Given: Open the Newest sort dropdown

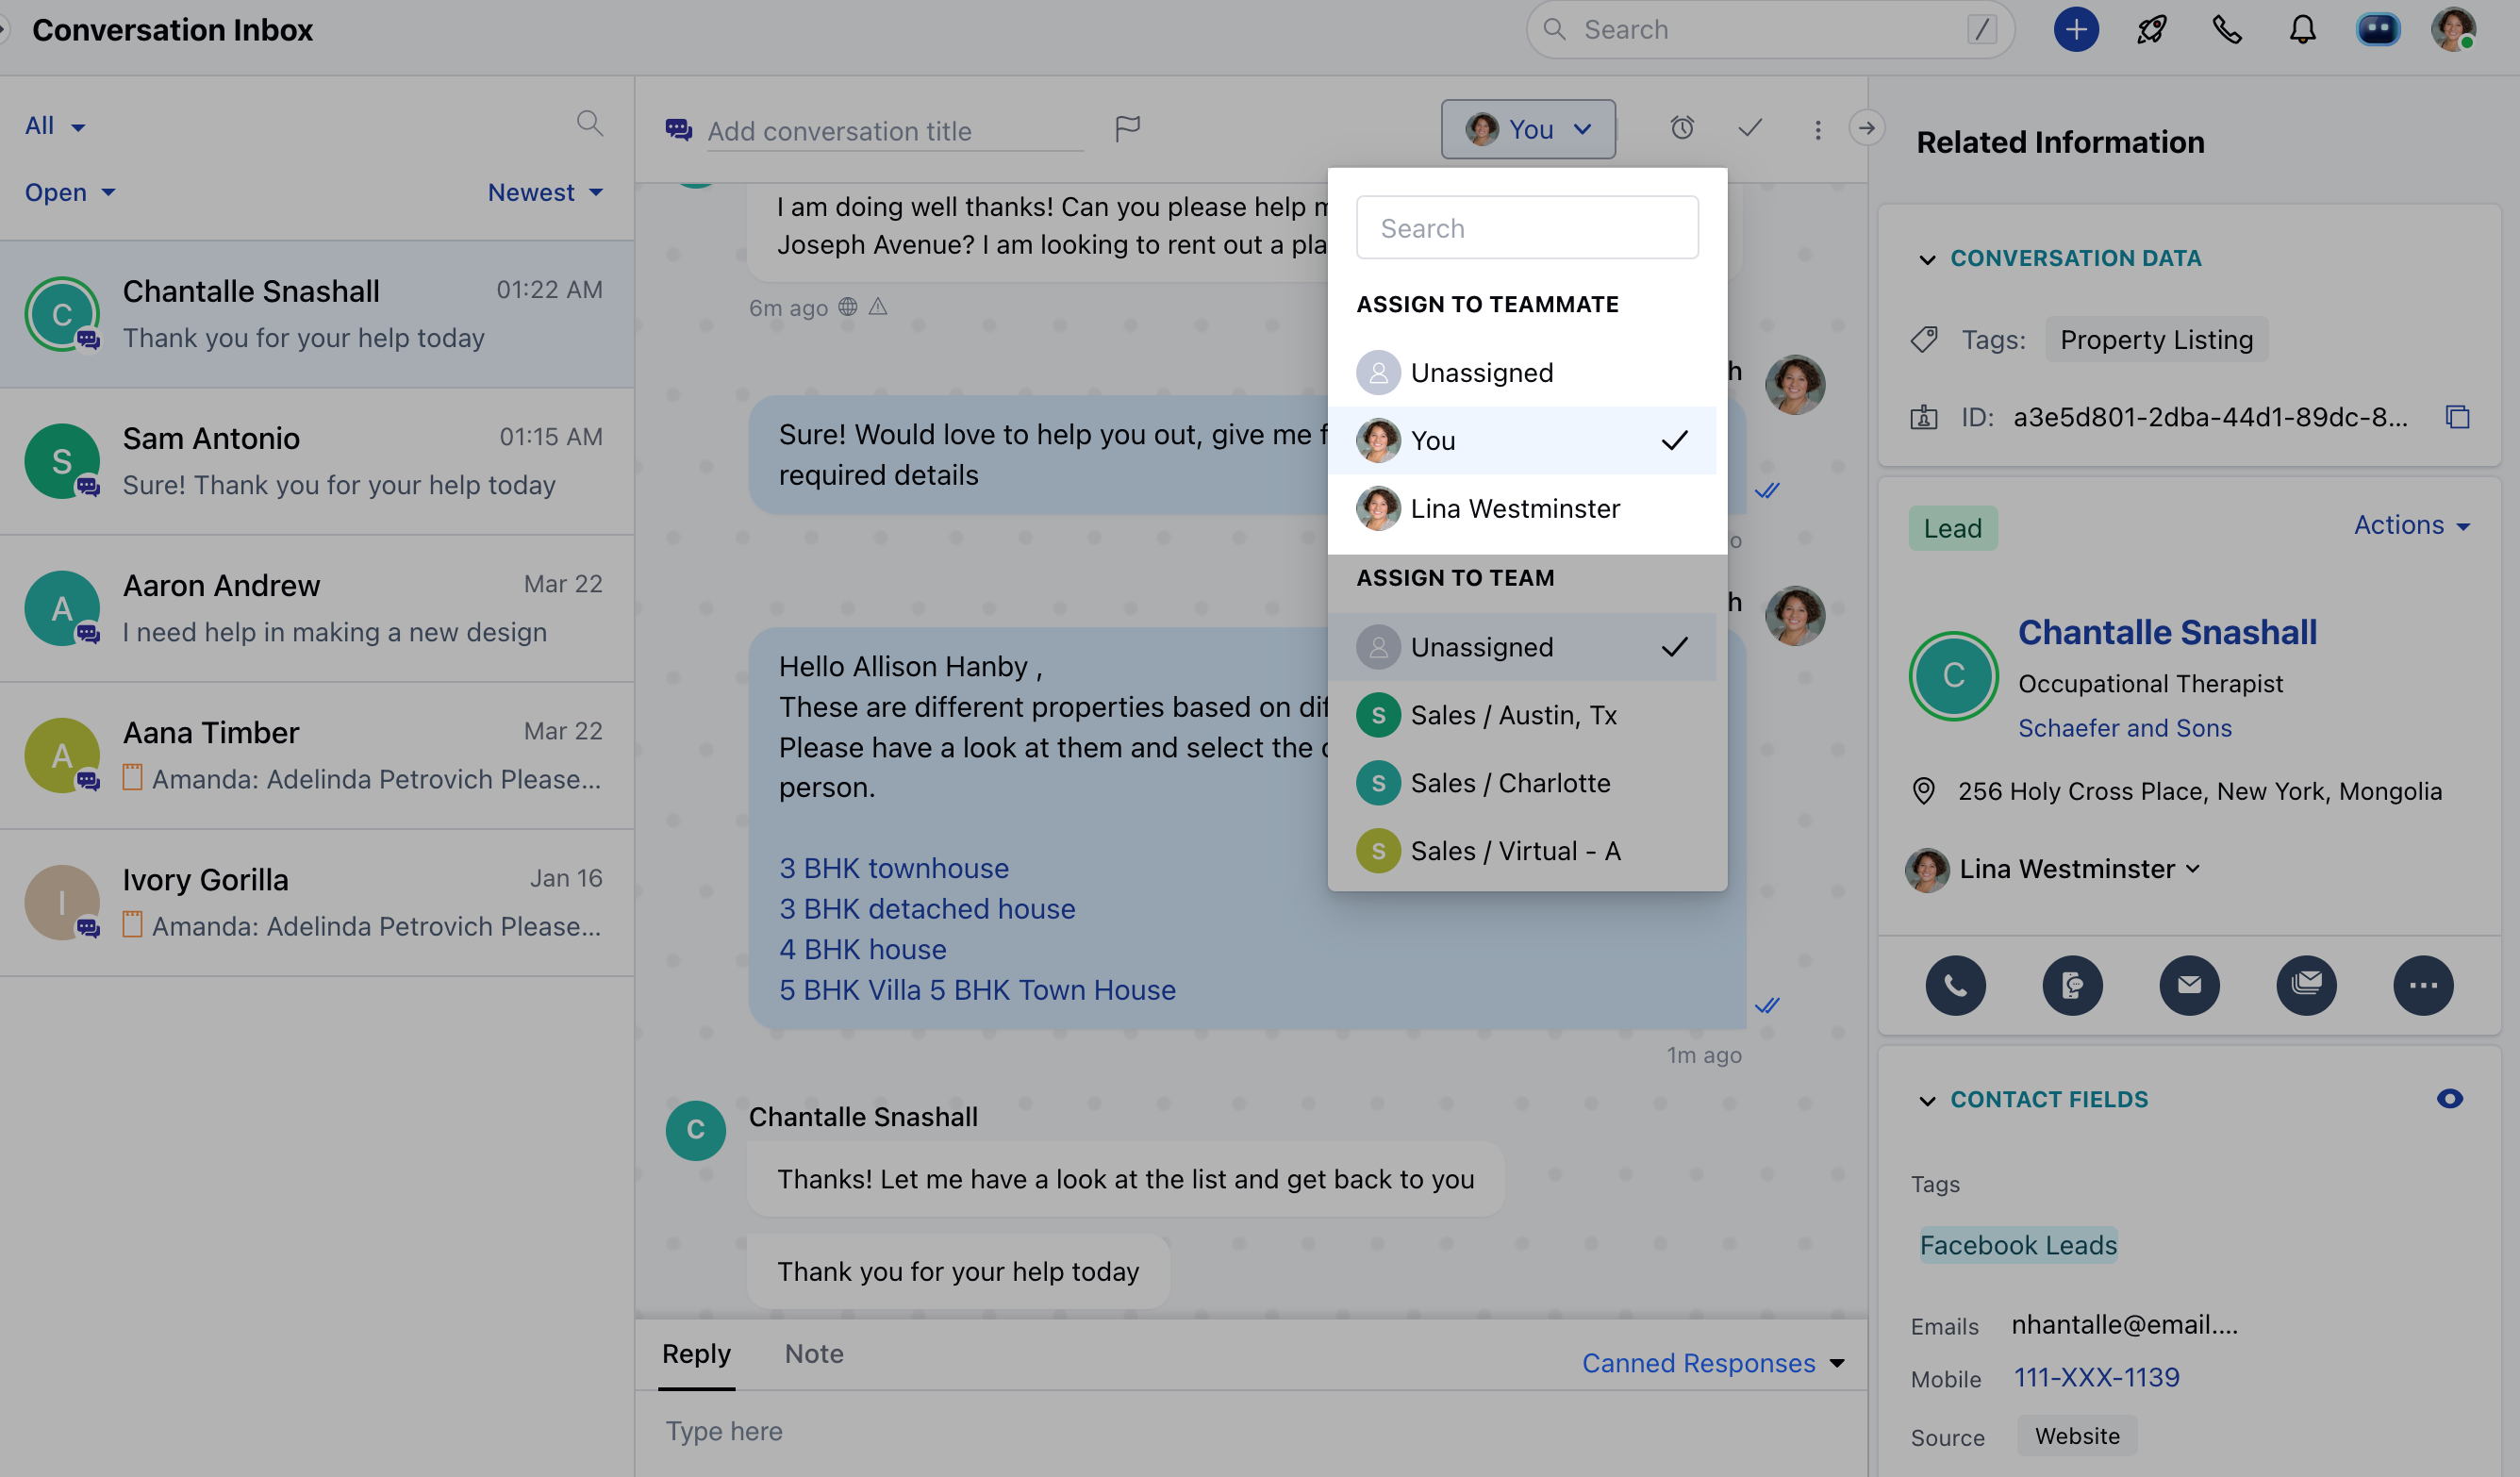Looking at the screenshot, I should click(x=545, y=192).
